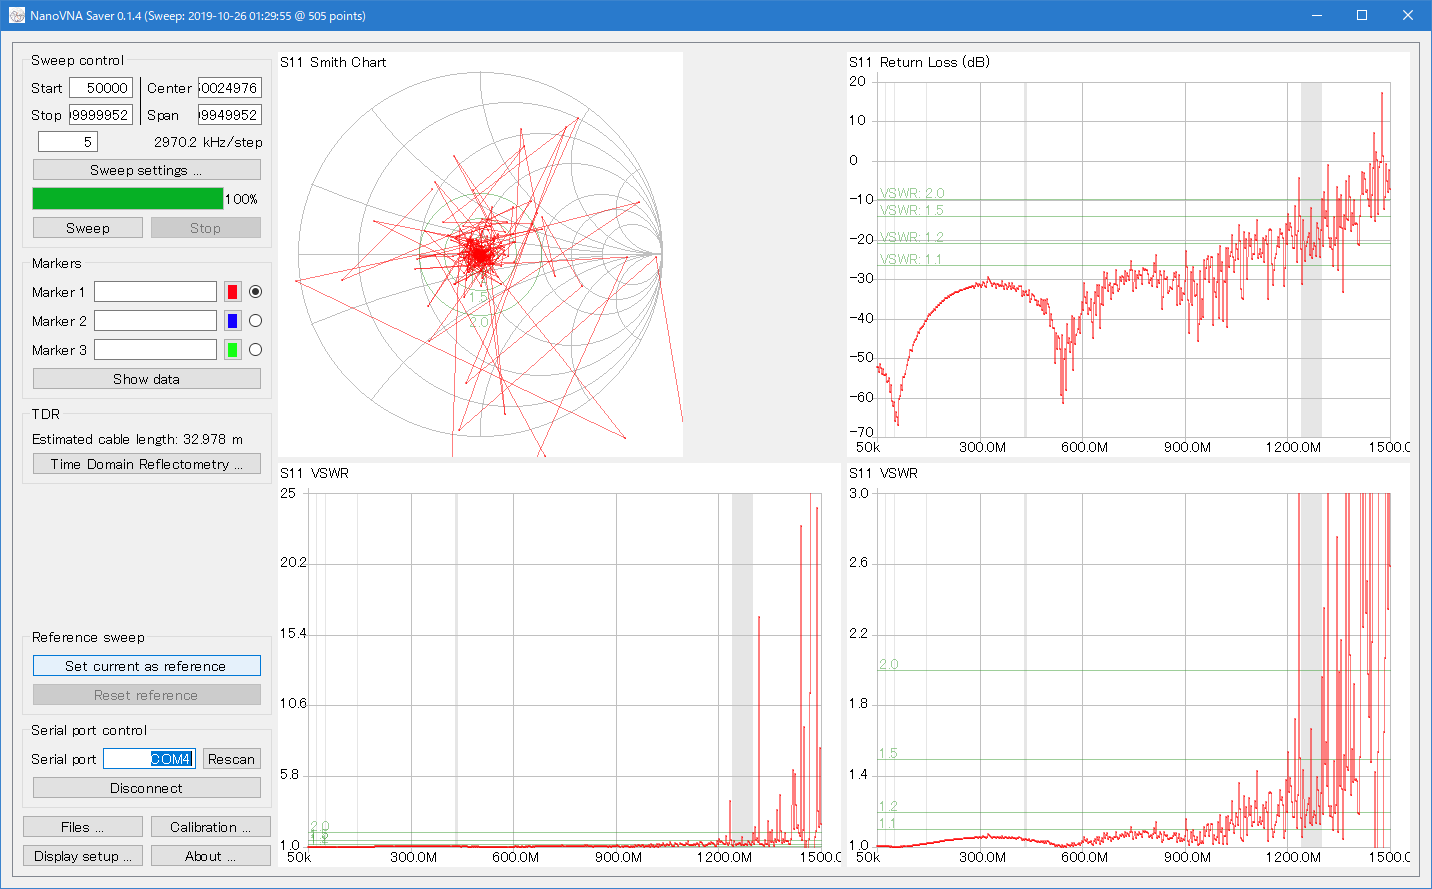The height and width of the screenshot is (889, 1432).
Task: Open the blue Marker 2 color swatch
Action: point(232,321)
